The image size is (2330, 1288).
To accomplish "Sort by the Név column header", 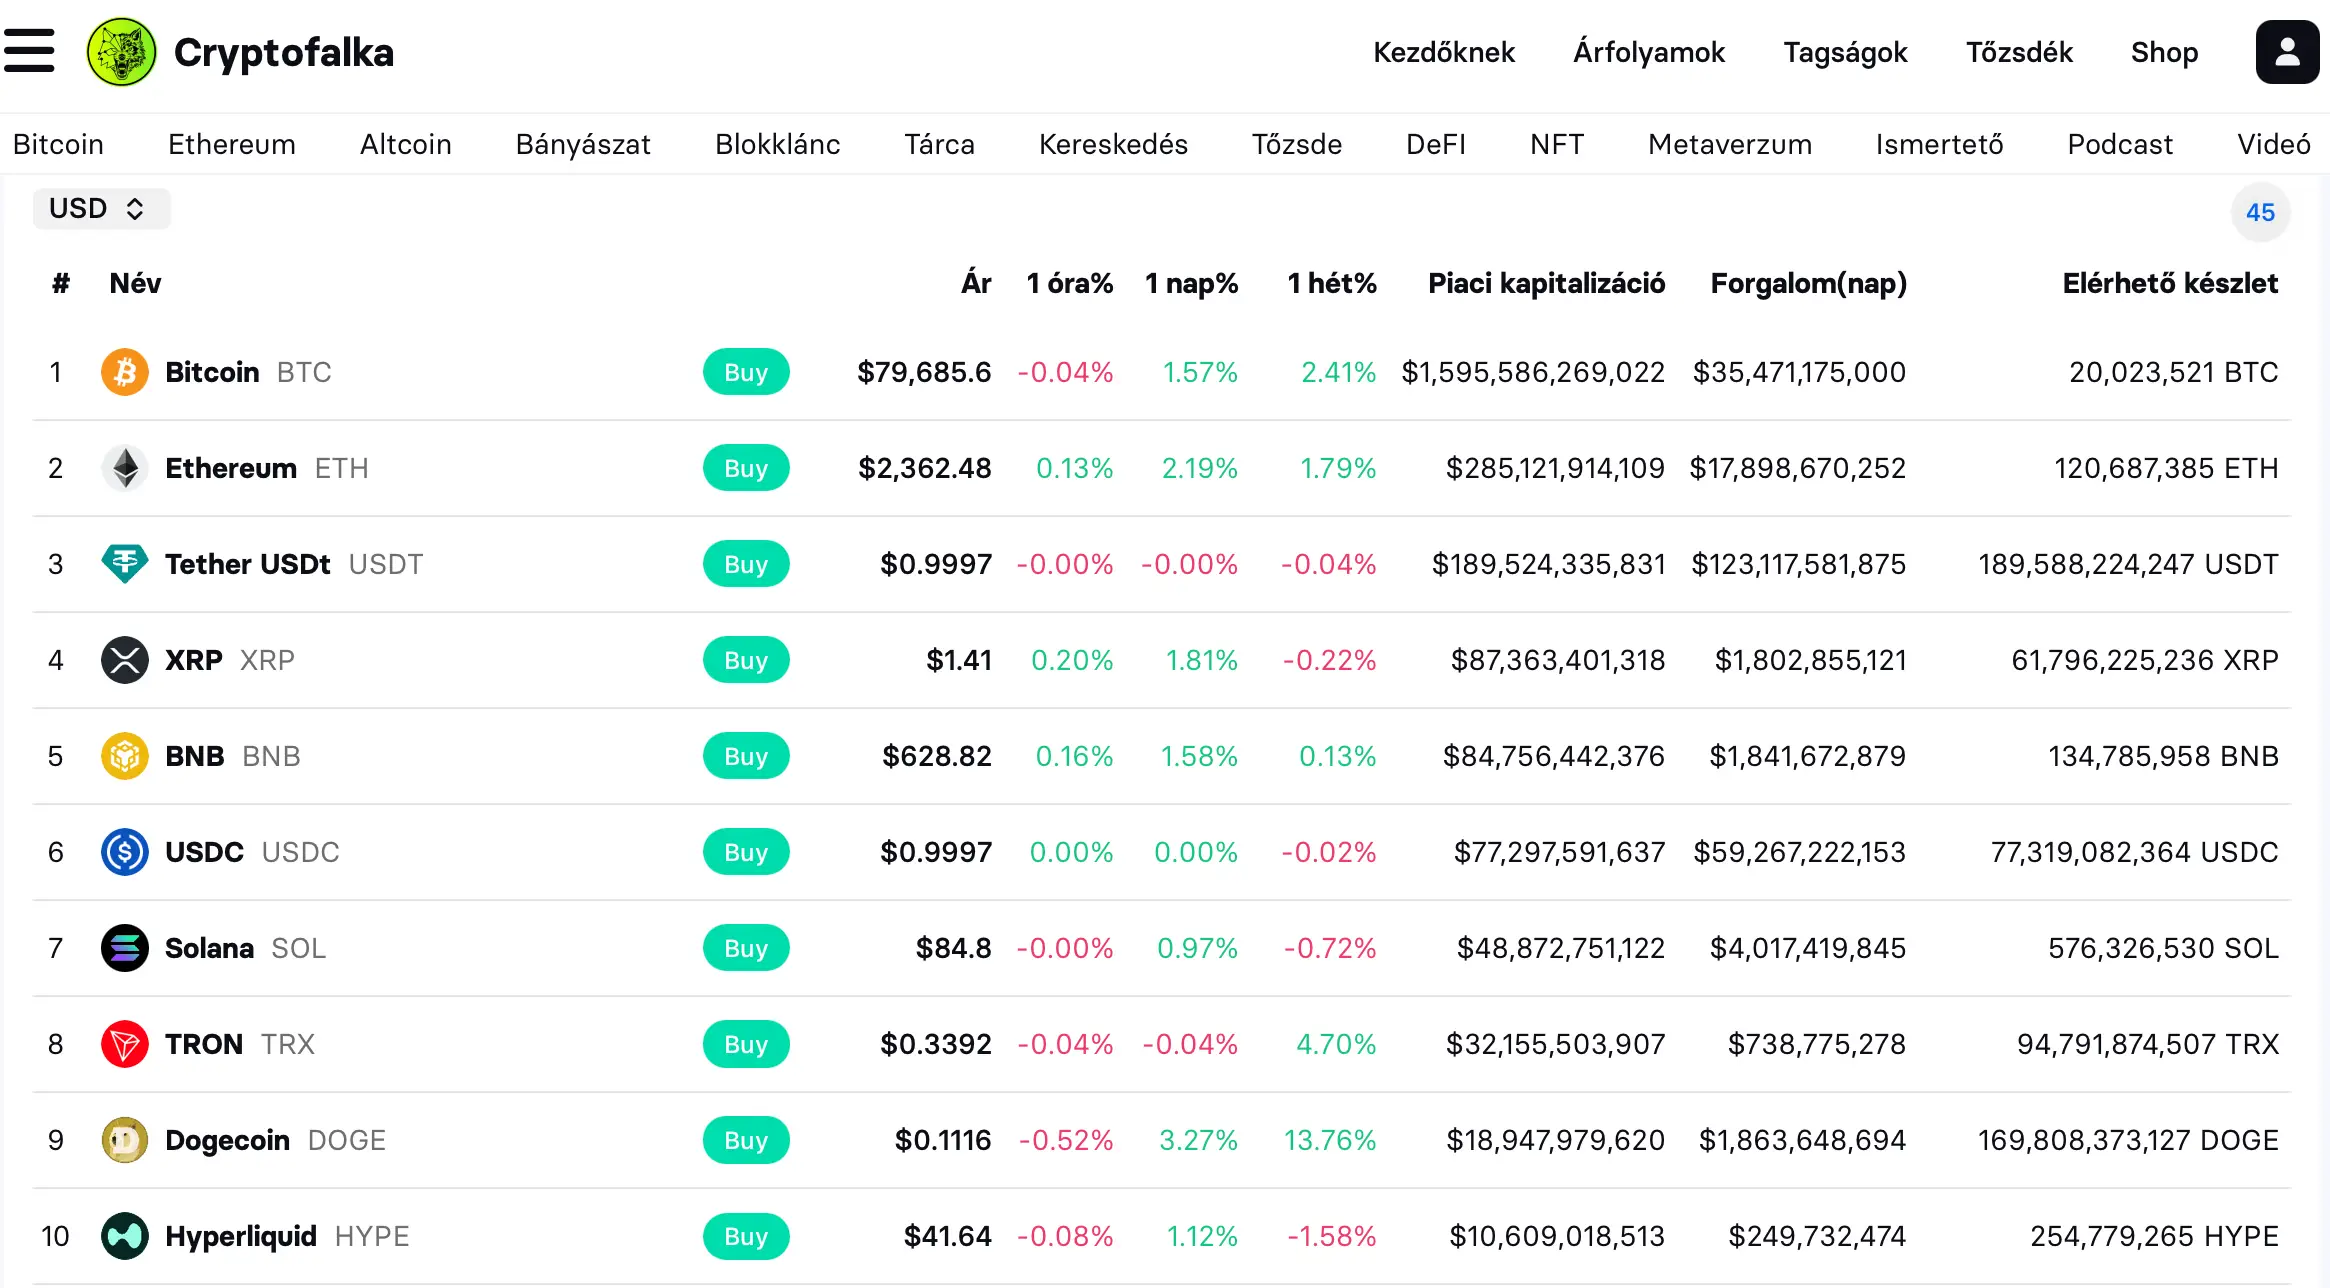I will pyautogui.click(x=135, y=283).
